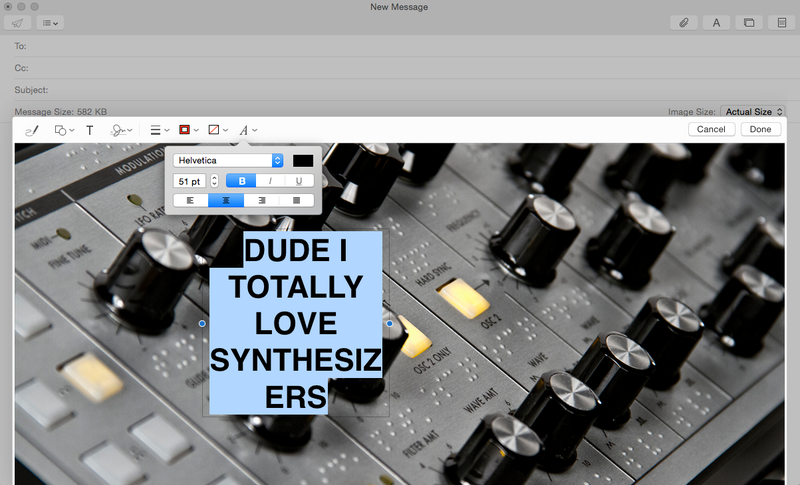Viewport: 800px width, 485px height.
Task: Open the Signature tool menu
Action: click(x=121, y=131)
